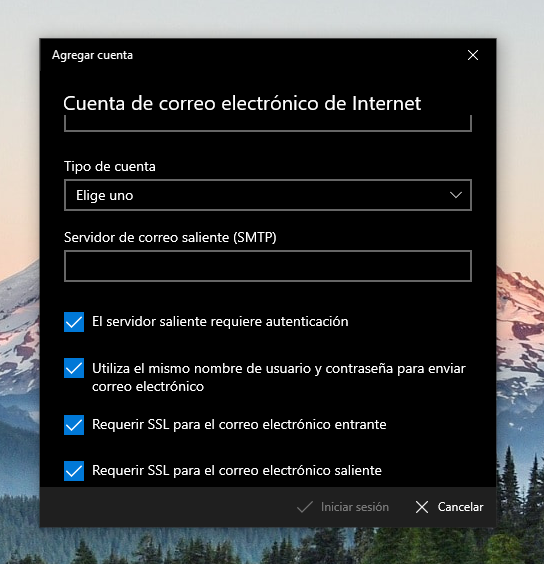
Task: Focus the Servidor de correo saliente (SMTP) field
Action: click(x=268, y=266)
